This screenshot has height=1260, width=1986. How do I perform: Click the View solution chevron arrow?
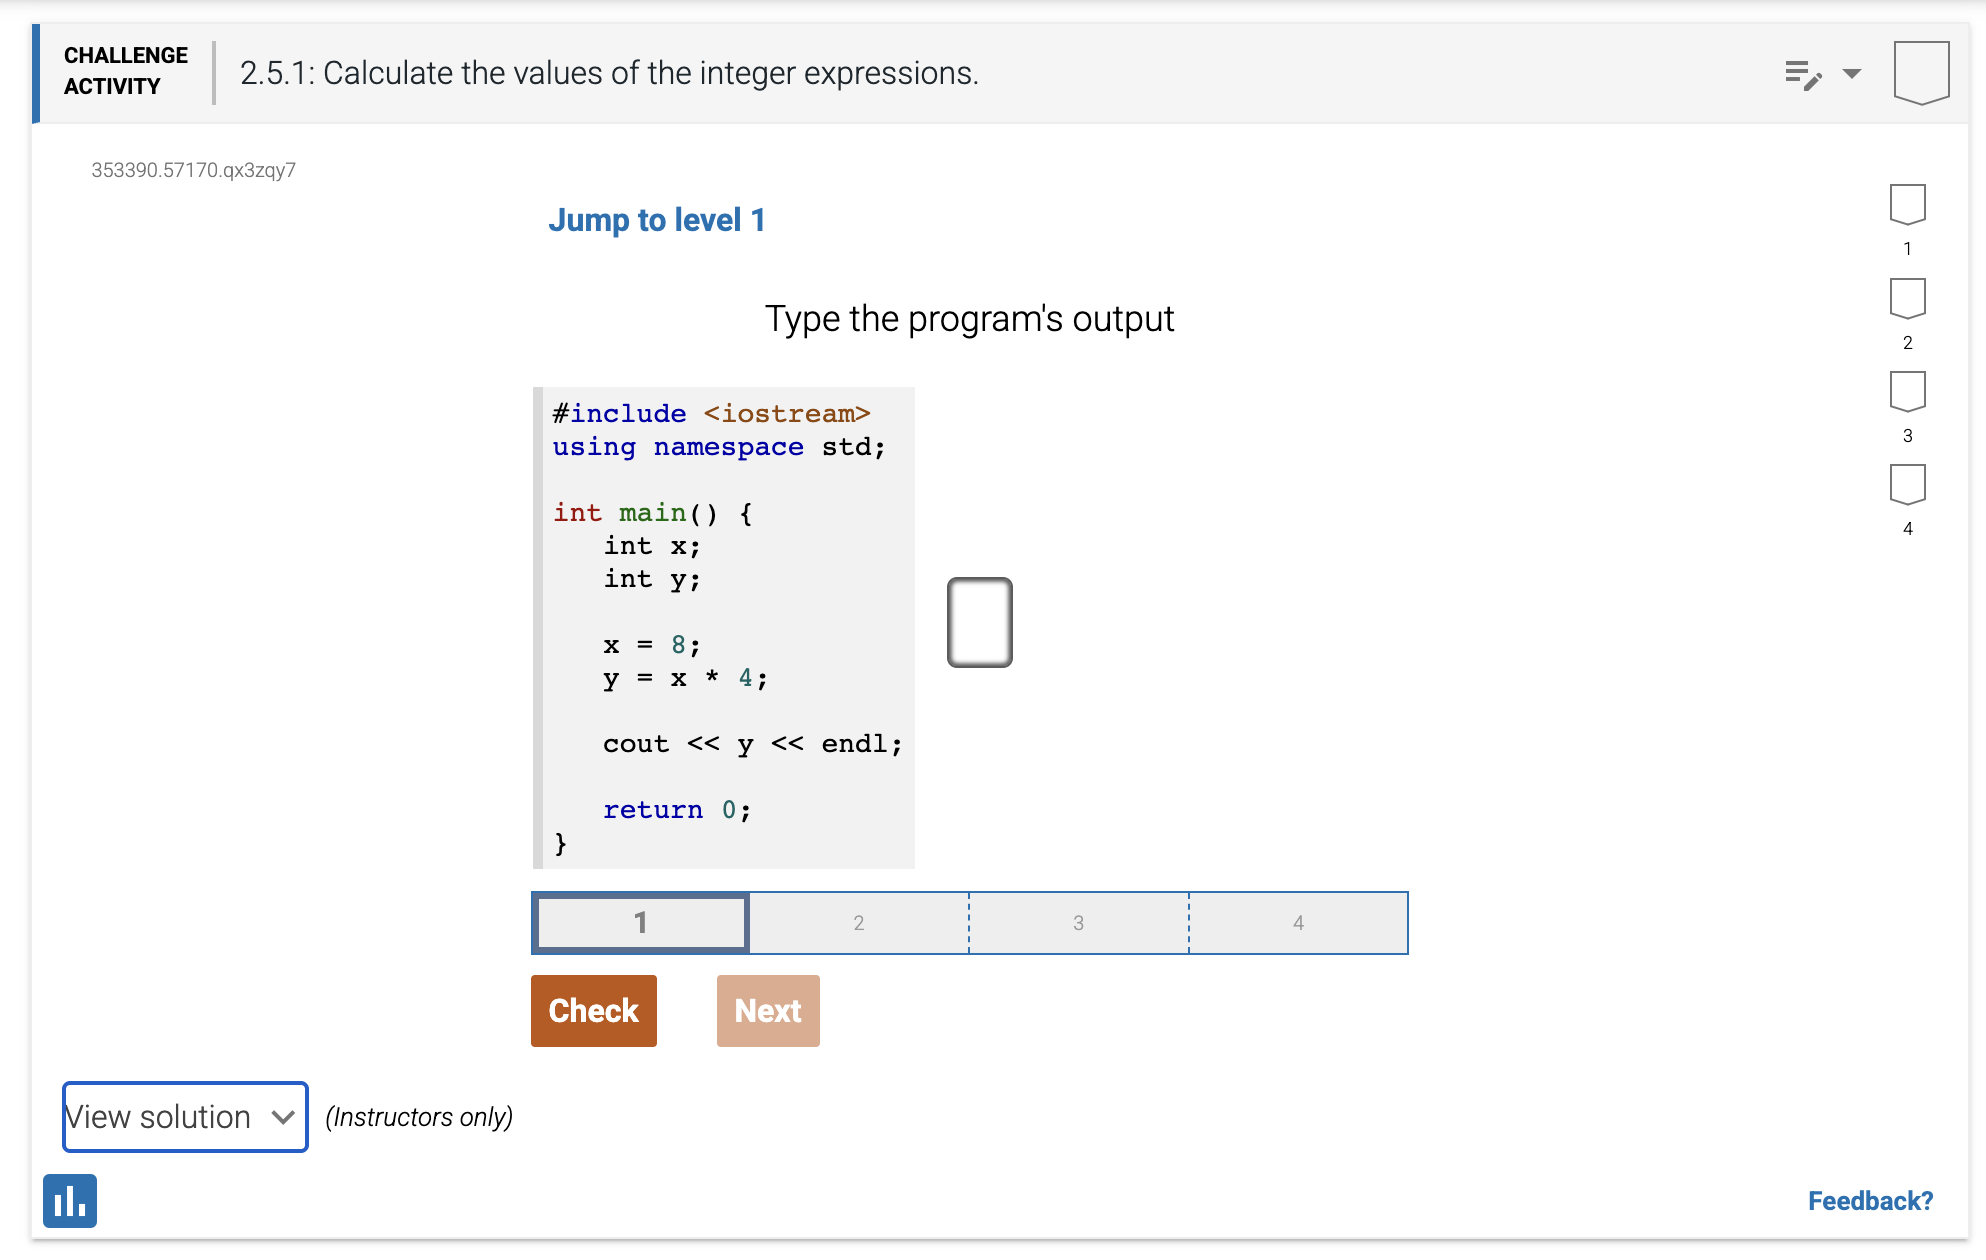[283, 1117]
